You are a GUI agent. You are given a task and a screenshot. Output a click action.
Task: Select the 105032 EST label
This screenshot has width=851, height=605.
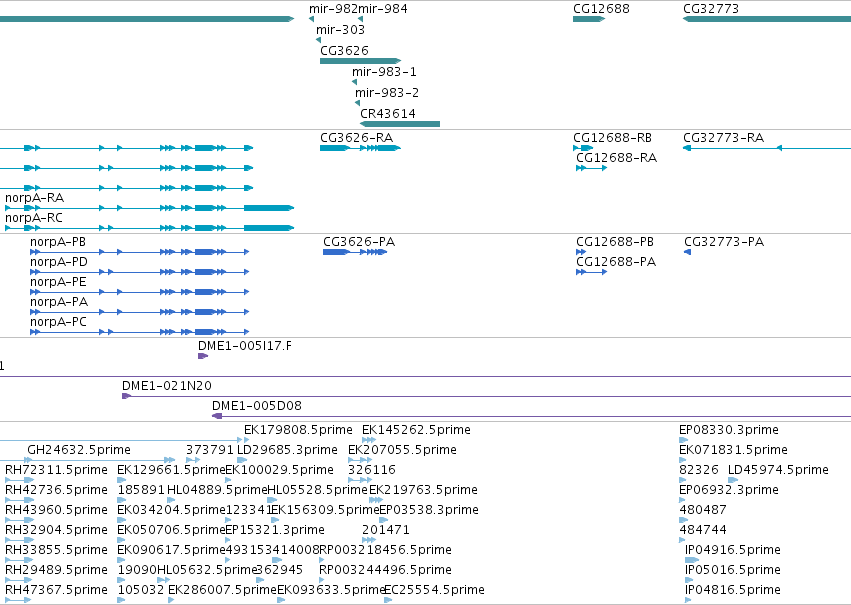coord(141,591)
